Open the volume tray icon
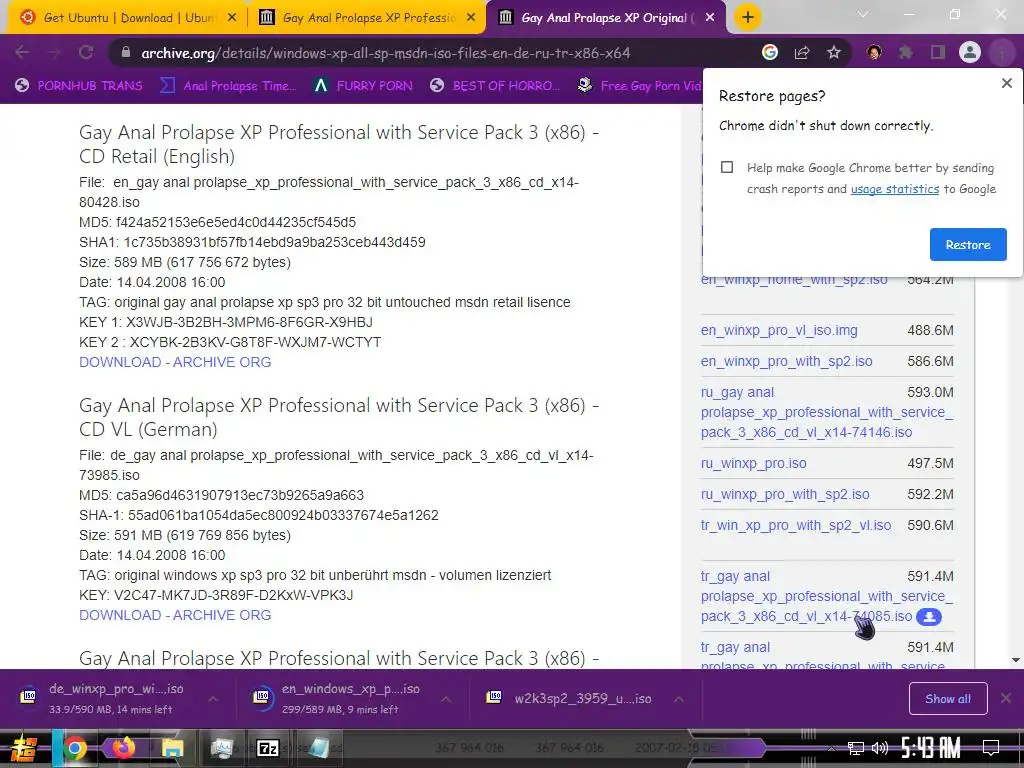The height and width of the screenshot is (768, 1024). coord(880,748)
